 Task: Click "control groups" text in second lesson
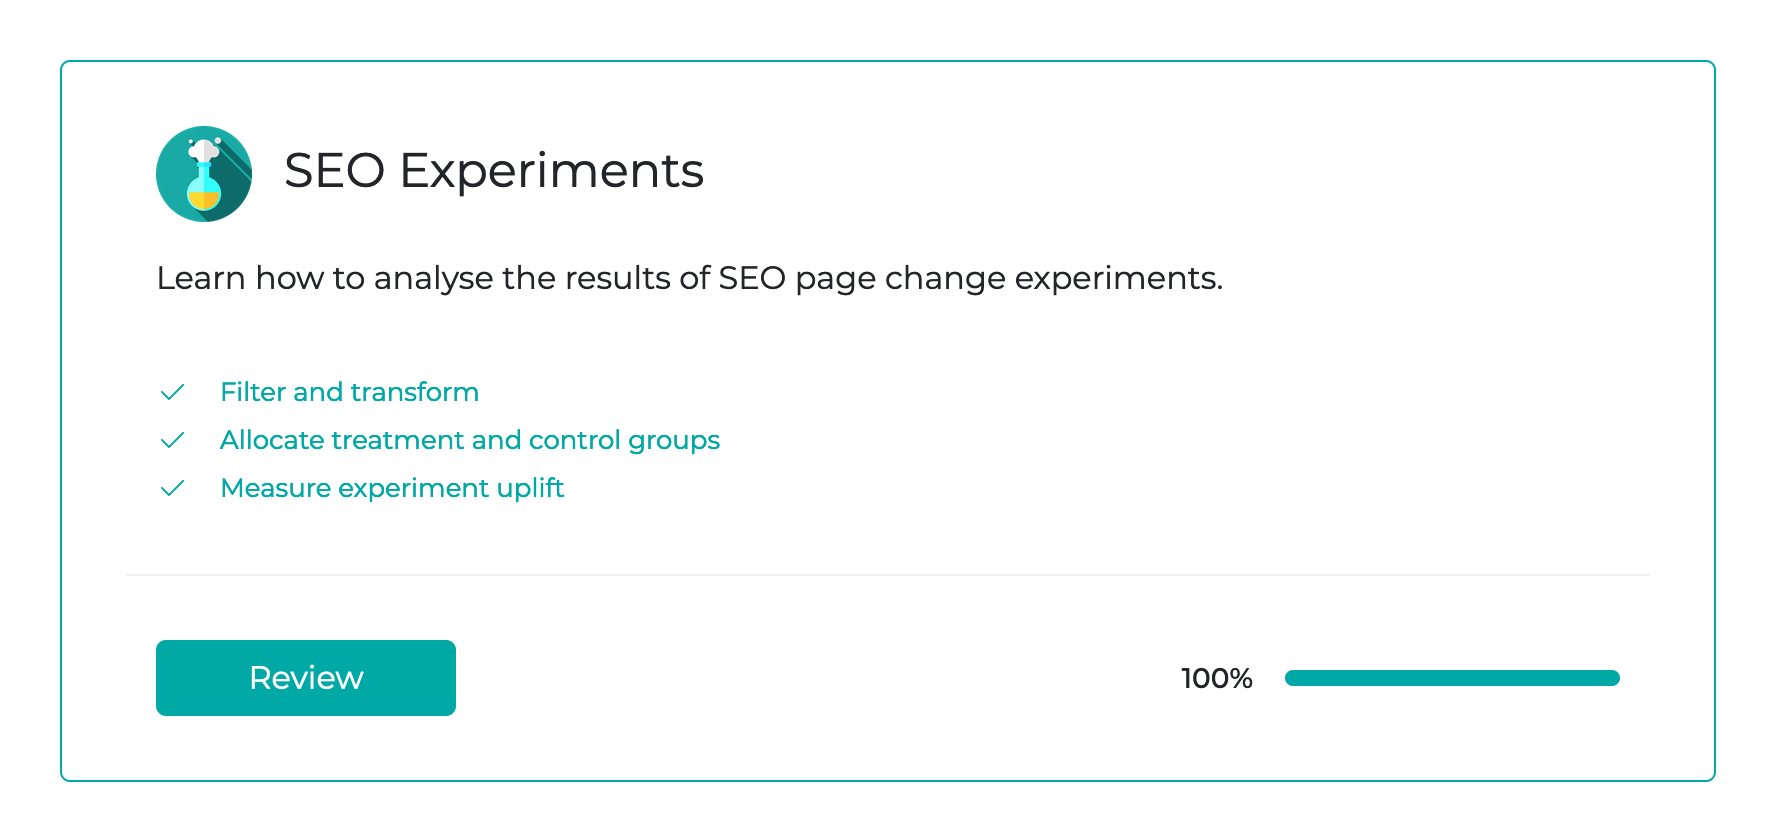[624, 441]
